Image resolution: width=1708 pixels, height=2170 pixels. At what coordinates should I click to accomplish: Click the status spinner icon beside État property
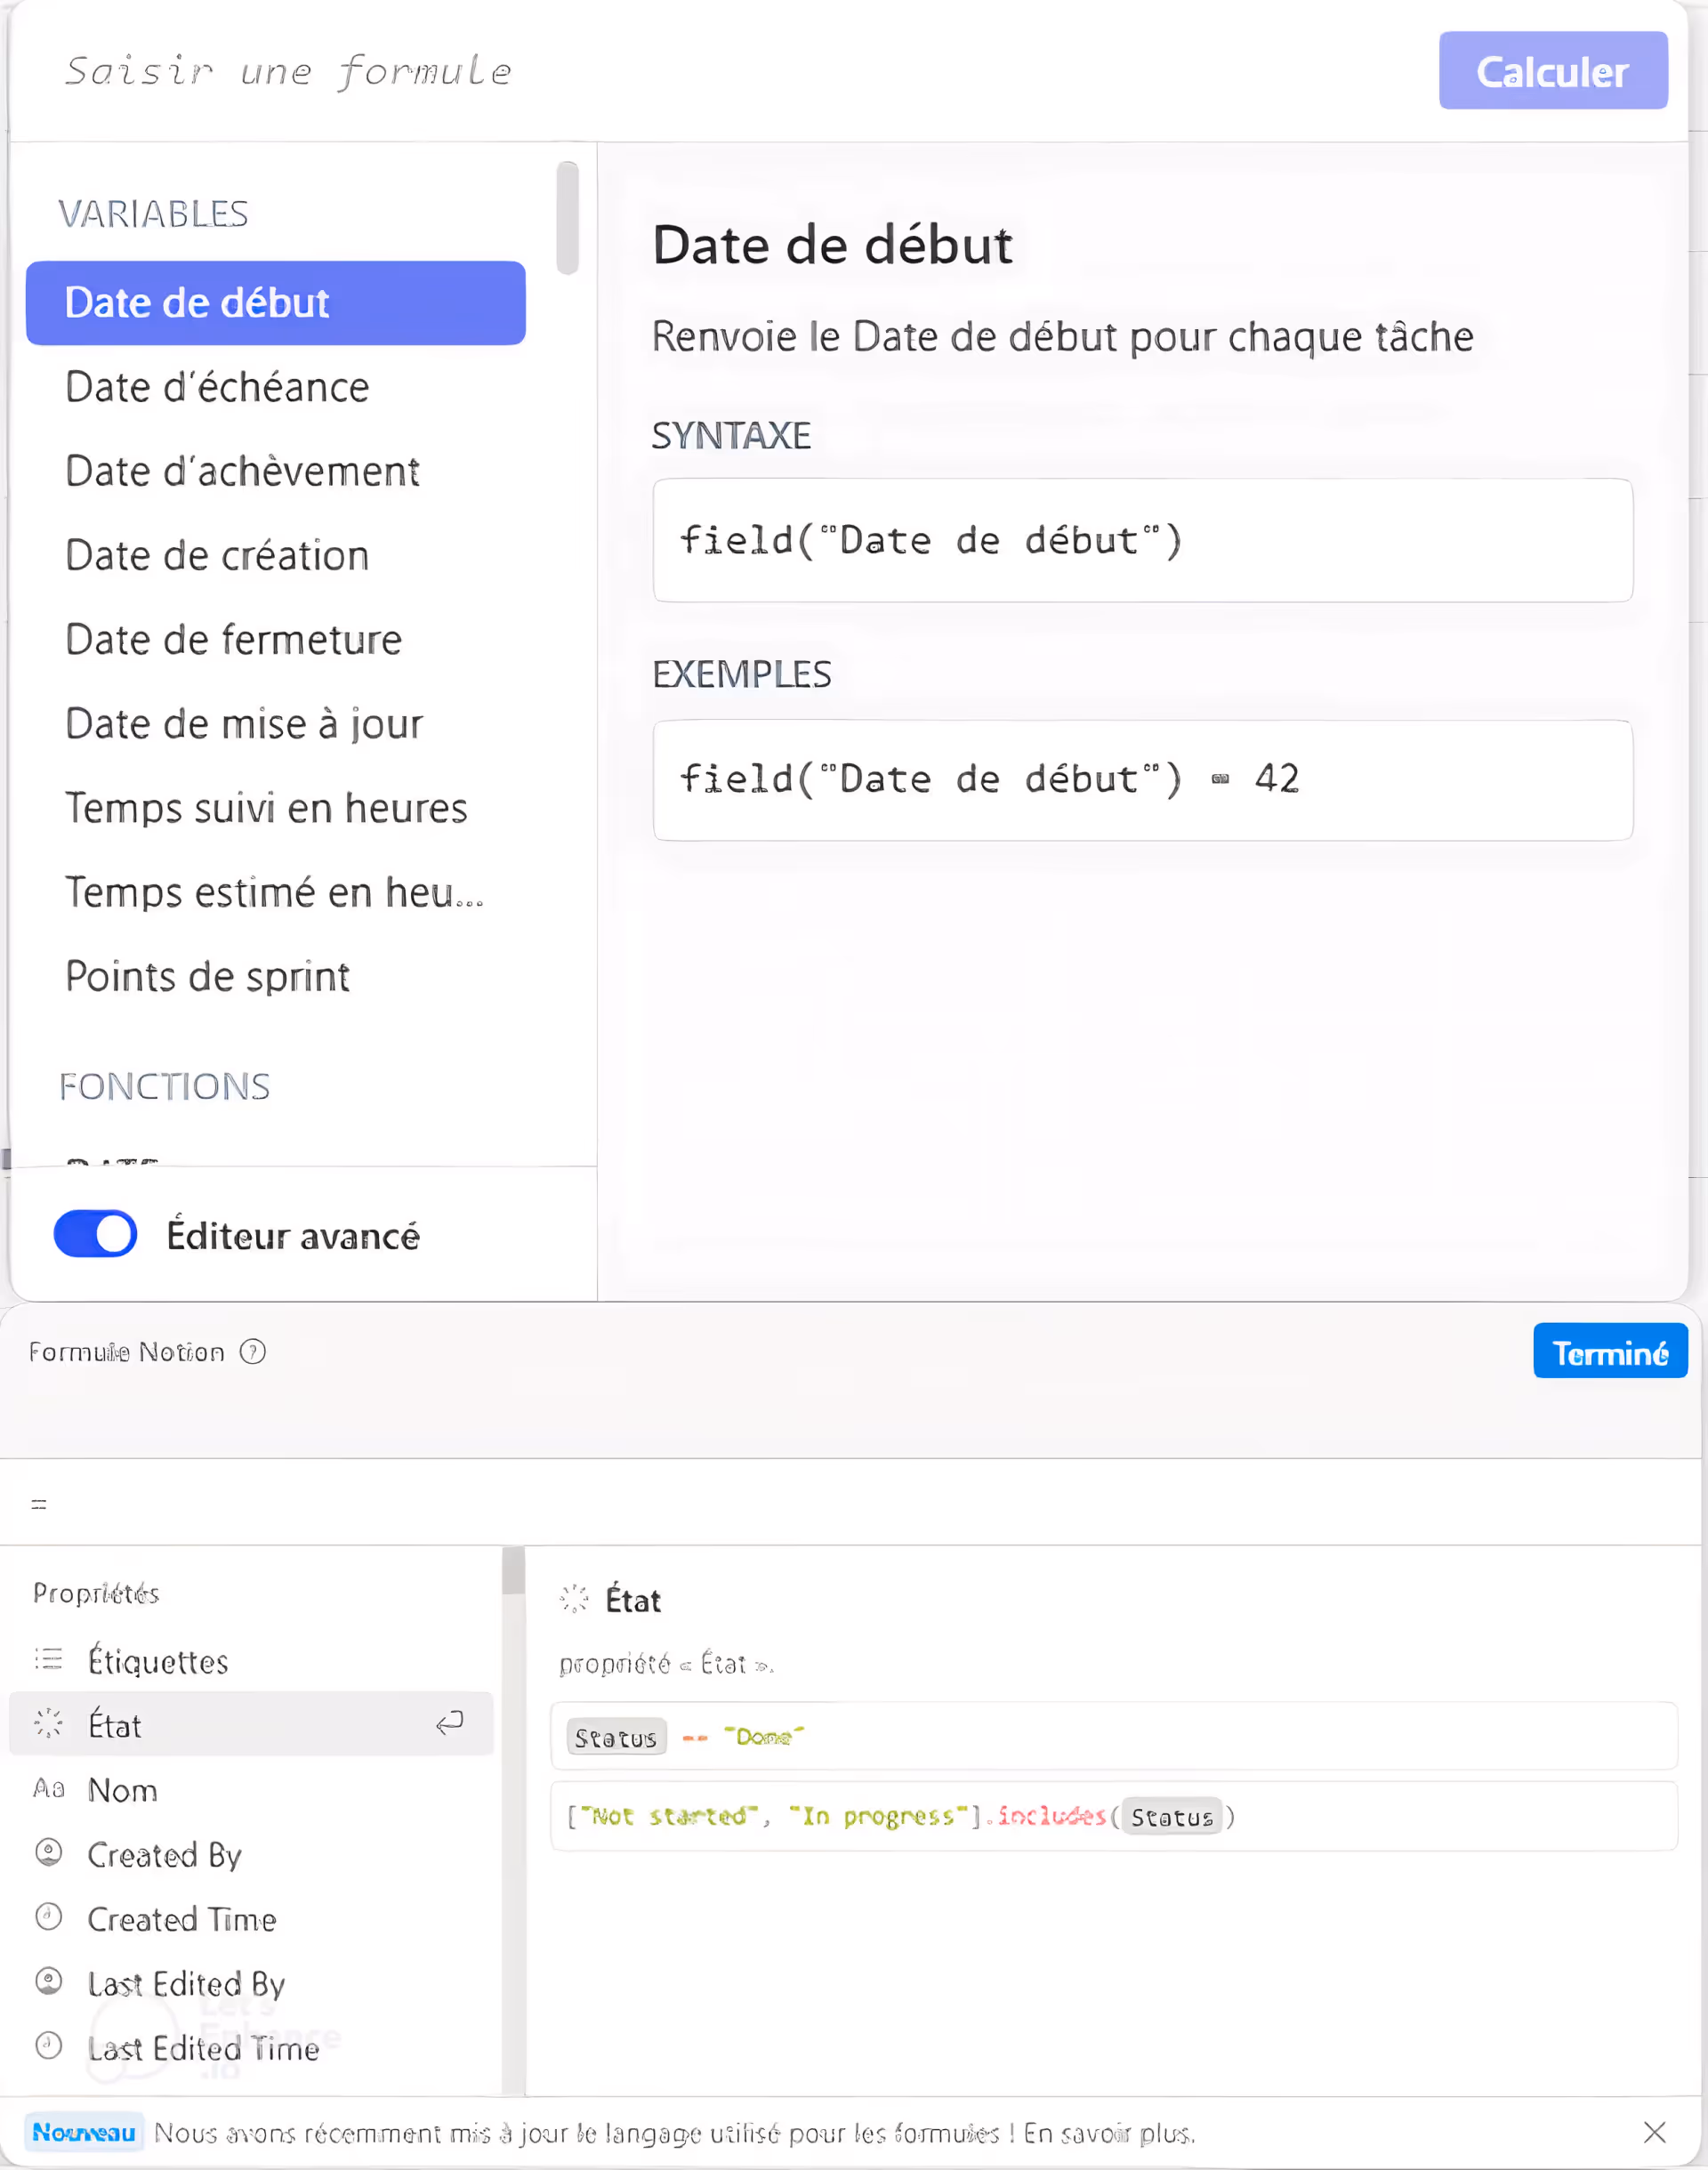point(48,1724)
